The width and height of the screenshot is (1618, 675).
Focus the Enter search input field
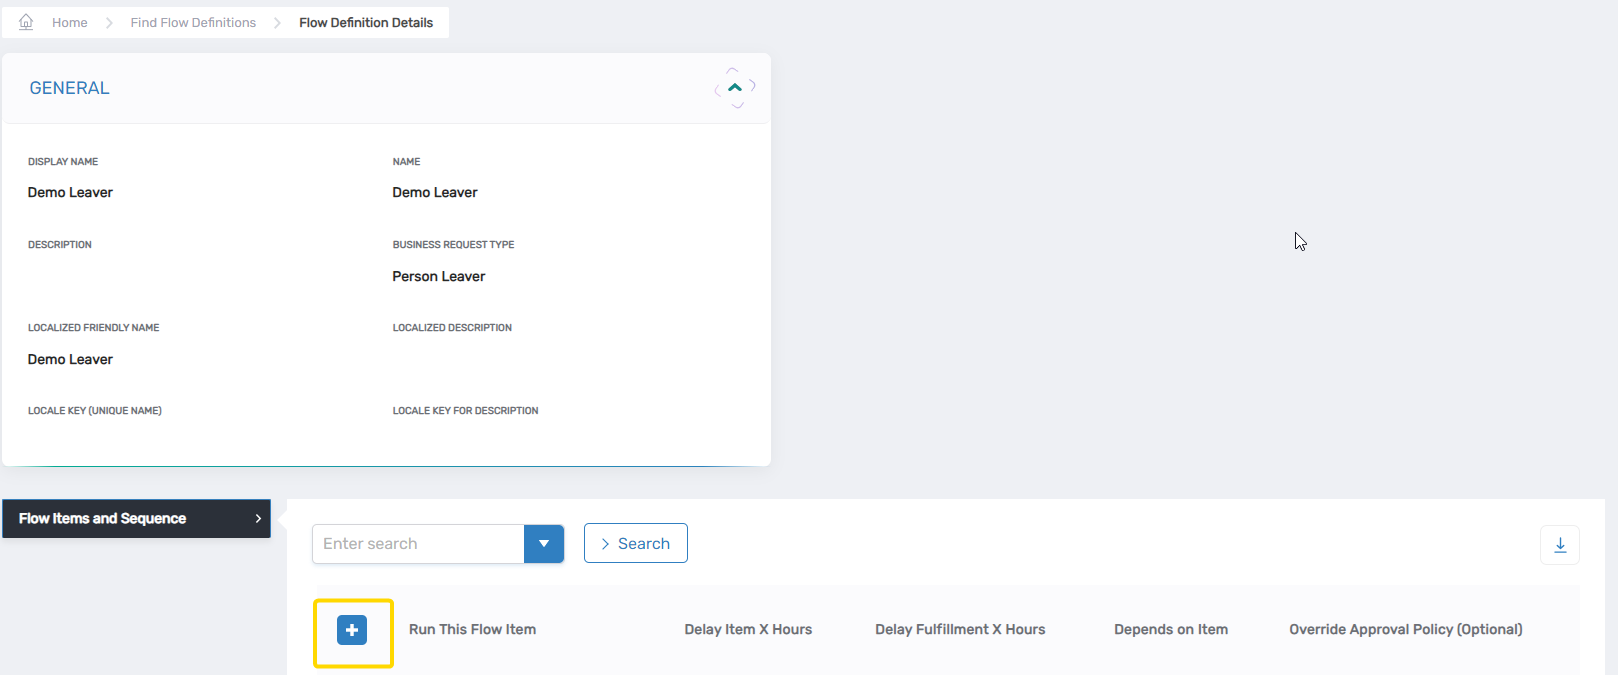click(418, 544)
